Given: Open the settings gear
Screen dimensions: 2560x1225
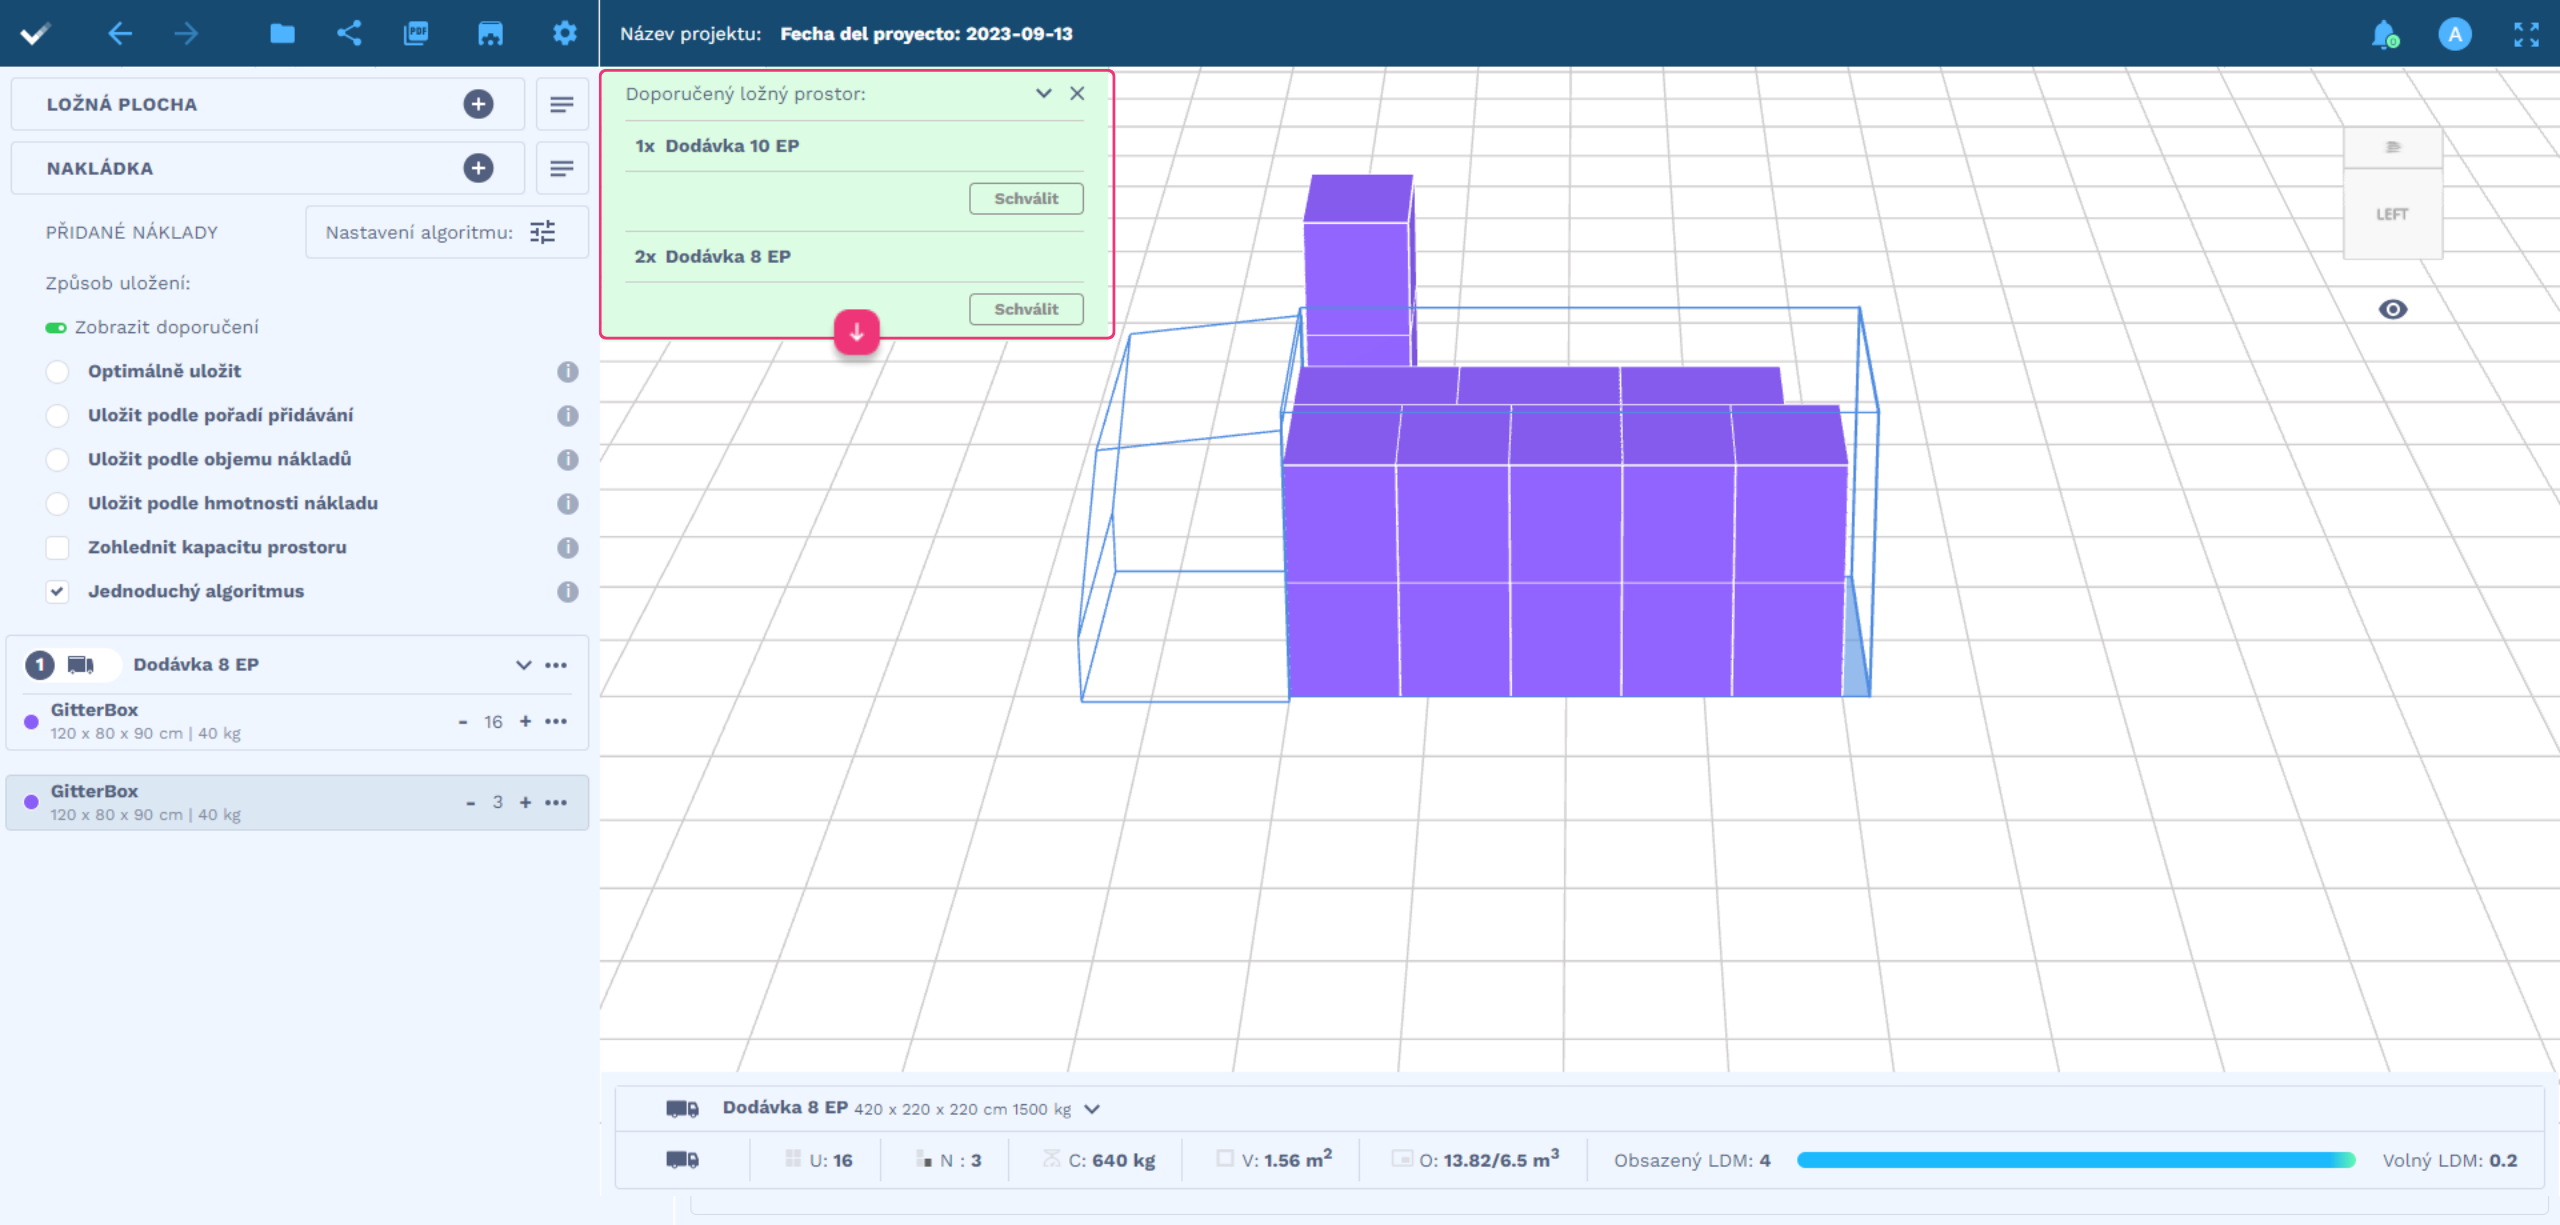Looking at the screenshot, I should pyautogui.click(x=565, y=34).
